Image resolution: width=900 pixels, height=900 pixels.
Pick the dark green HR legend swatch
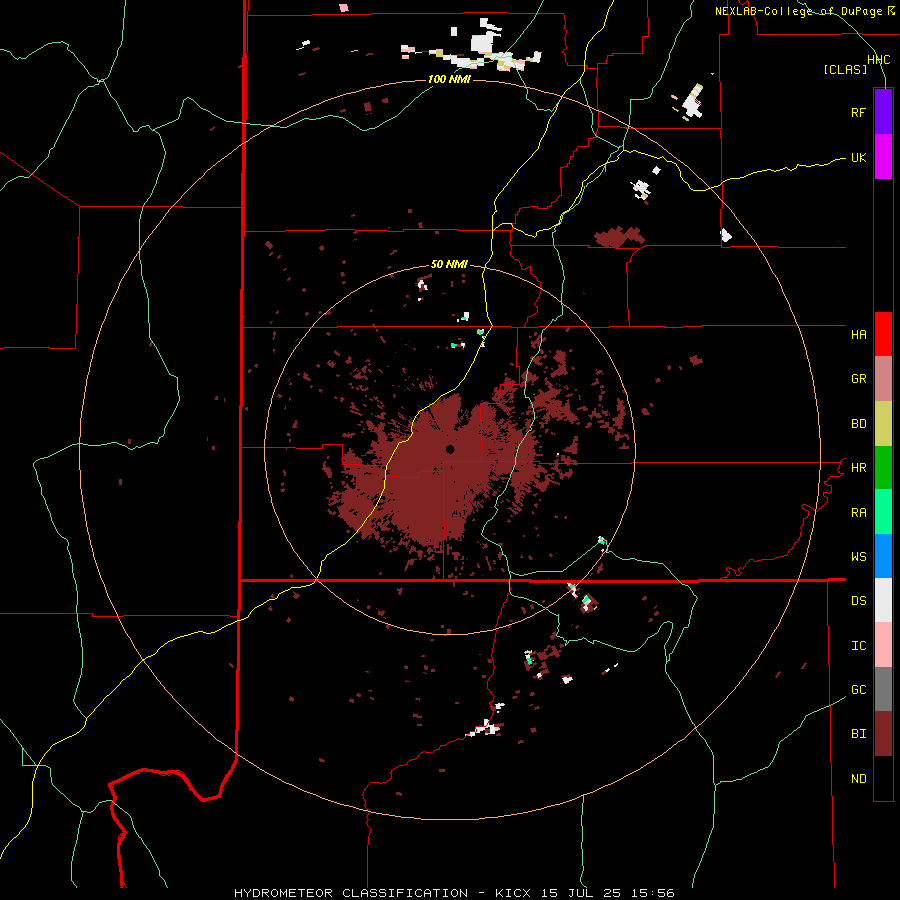tap(883, 468)
